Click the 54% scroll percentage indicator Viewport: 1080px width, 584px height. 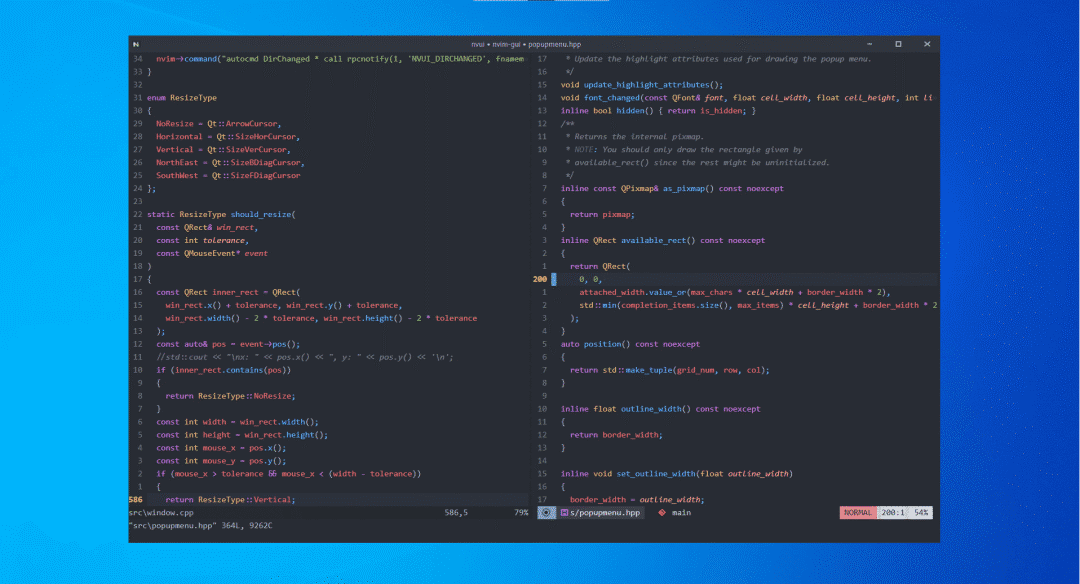click(x=922, y=512)
